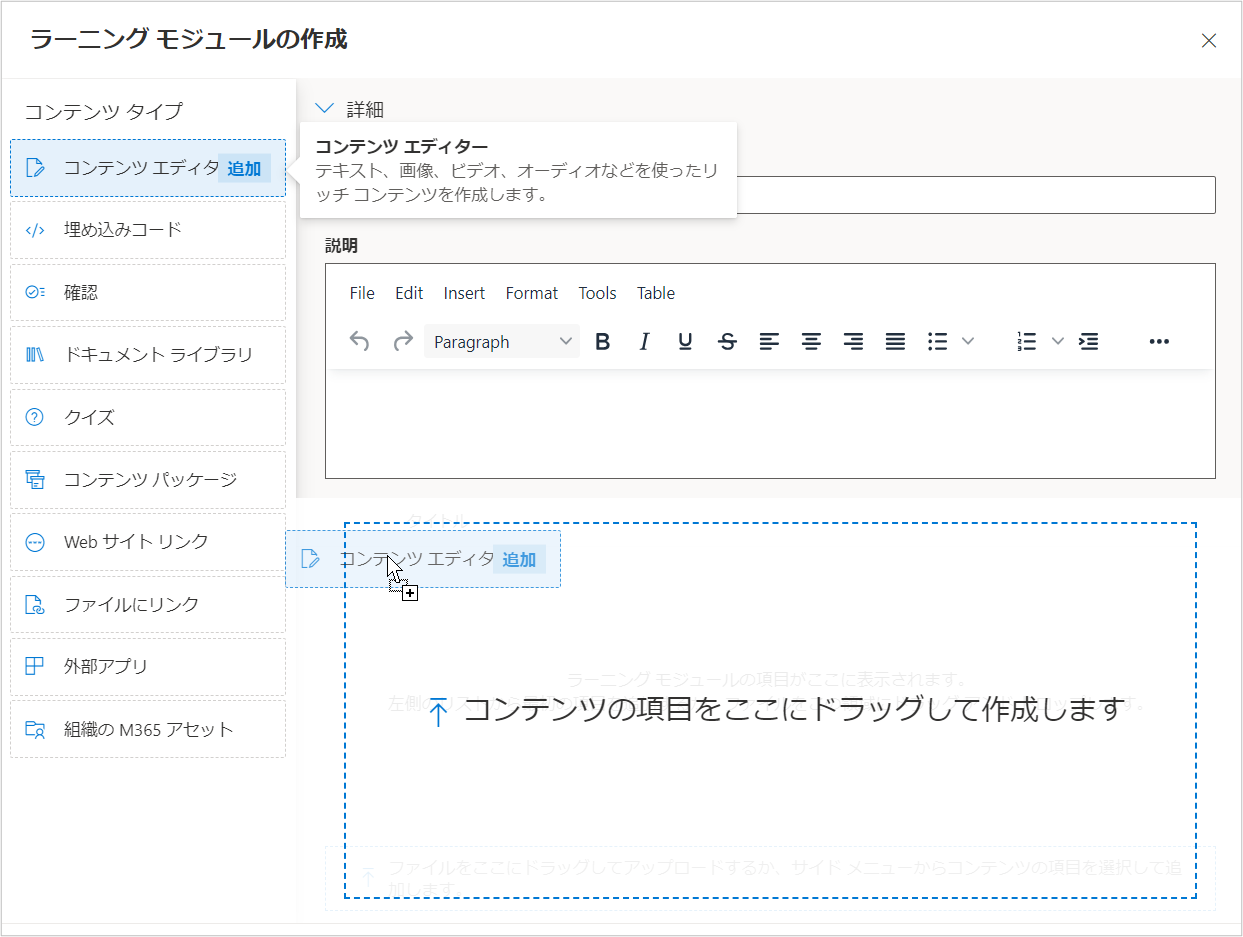Image resolution: width=1243 pixels, height=937 pixels.
Task: Click the Redo arrow in editor toolbar
Action: click(403, 342)
